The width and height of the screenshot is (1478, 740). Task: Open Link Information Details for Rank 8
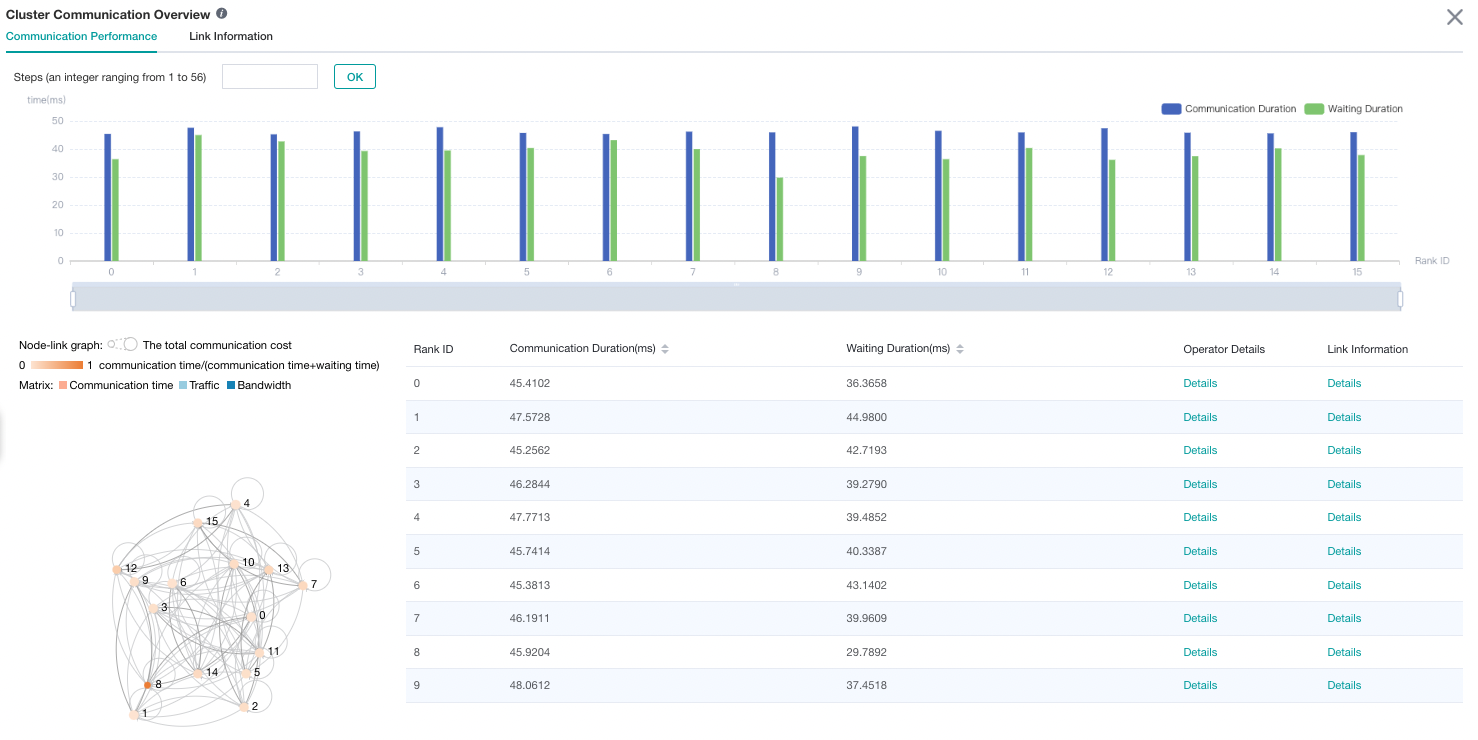[1344, 652]
